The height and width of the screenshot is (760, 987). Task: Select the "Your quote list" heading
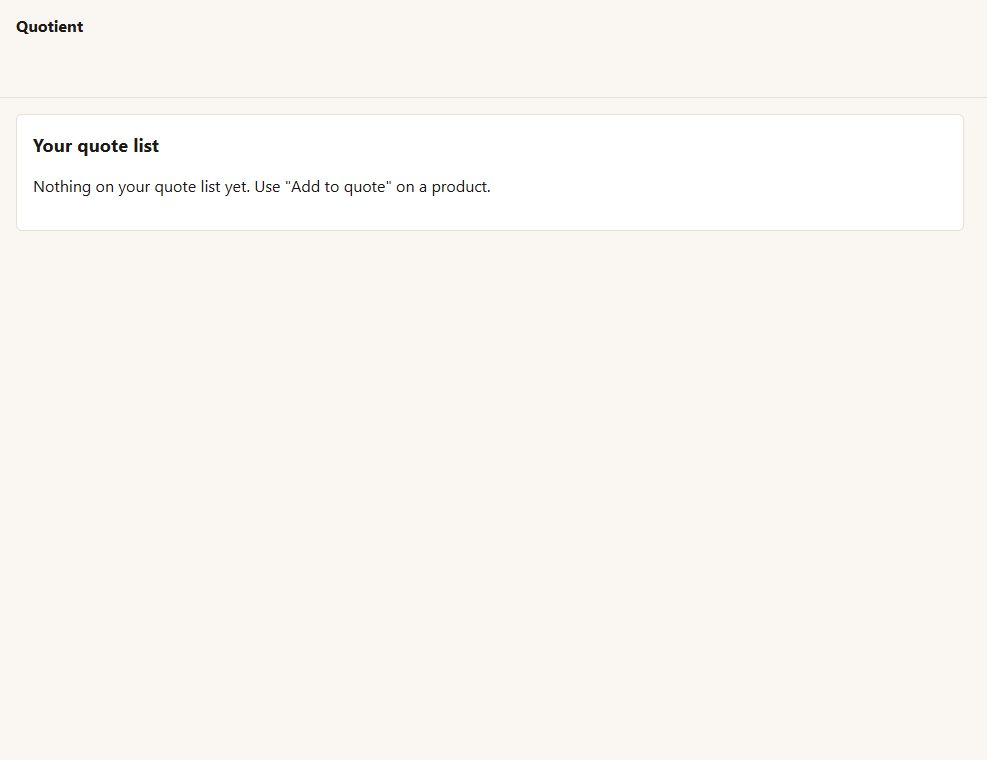coord(96,146)
